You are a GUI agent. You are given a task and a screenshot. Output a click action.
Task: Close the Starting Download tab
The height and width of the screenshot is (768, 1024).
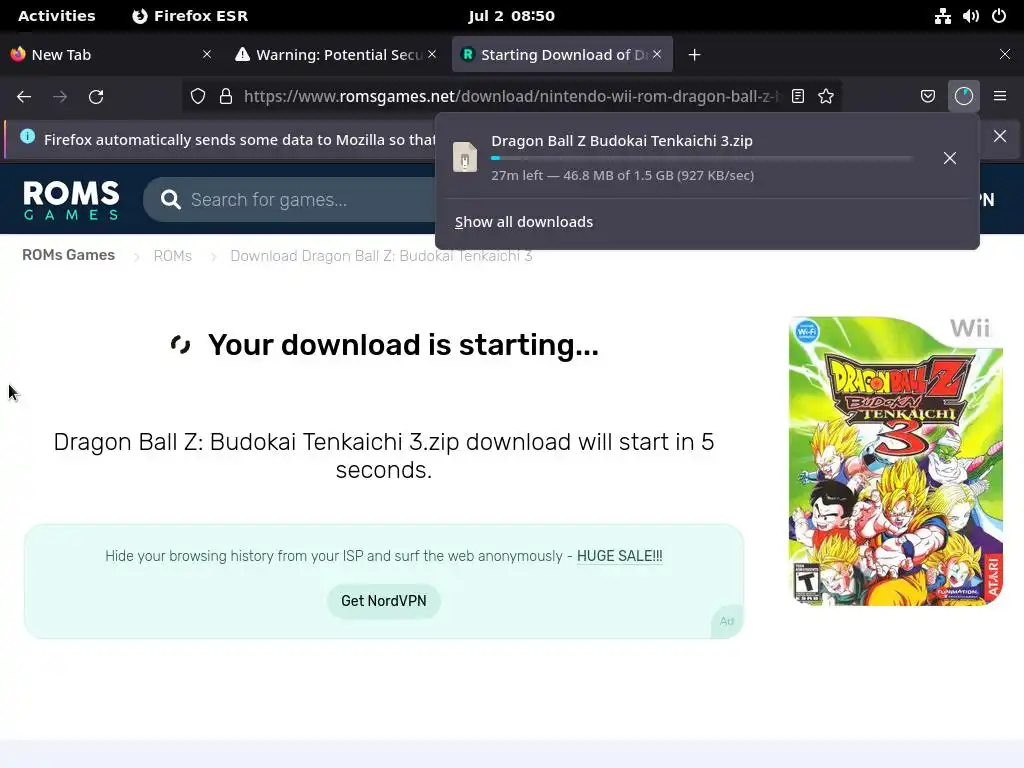[x=657, y=54]
